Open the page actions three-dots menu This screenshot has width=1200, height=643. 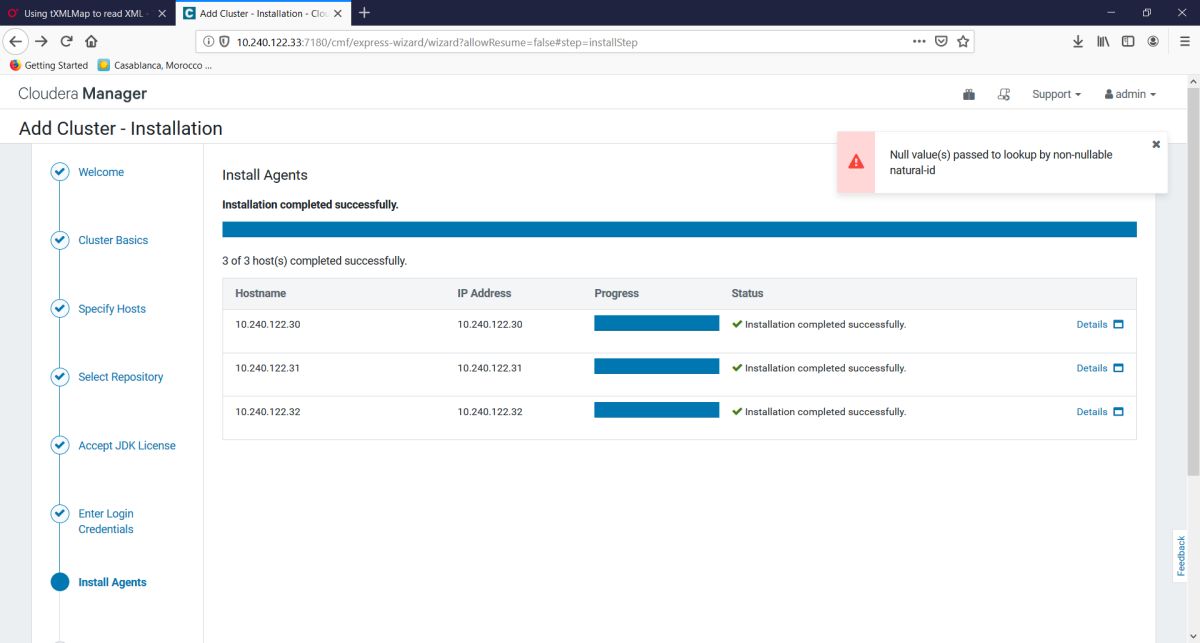919,41
